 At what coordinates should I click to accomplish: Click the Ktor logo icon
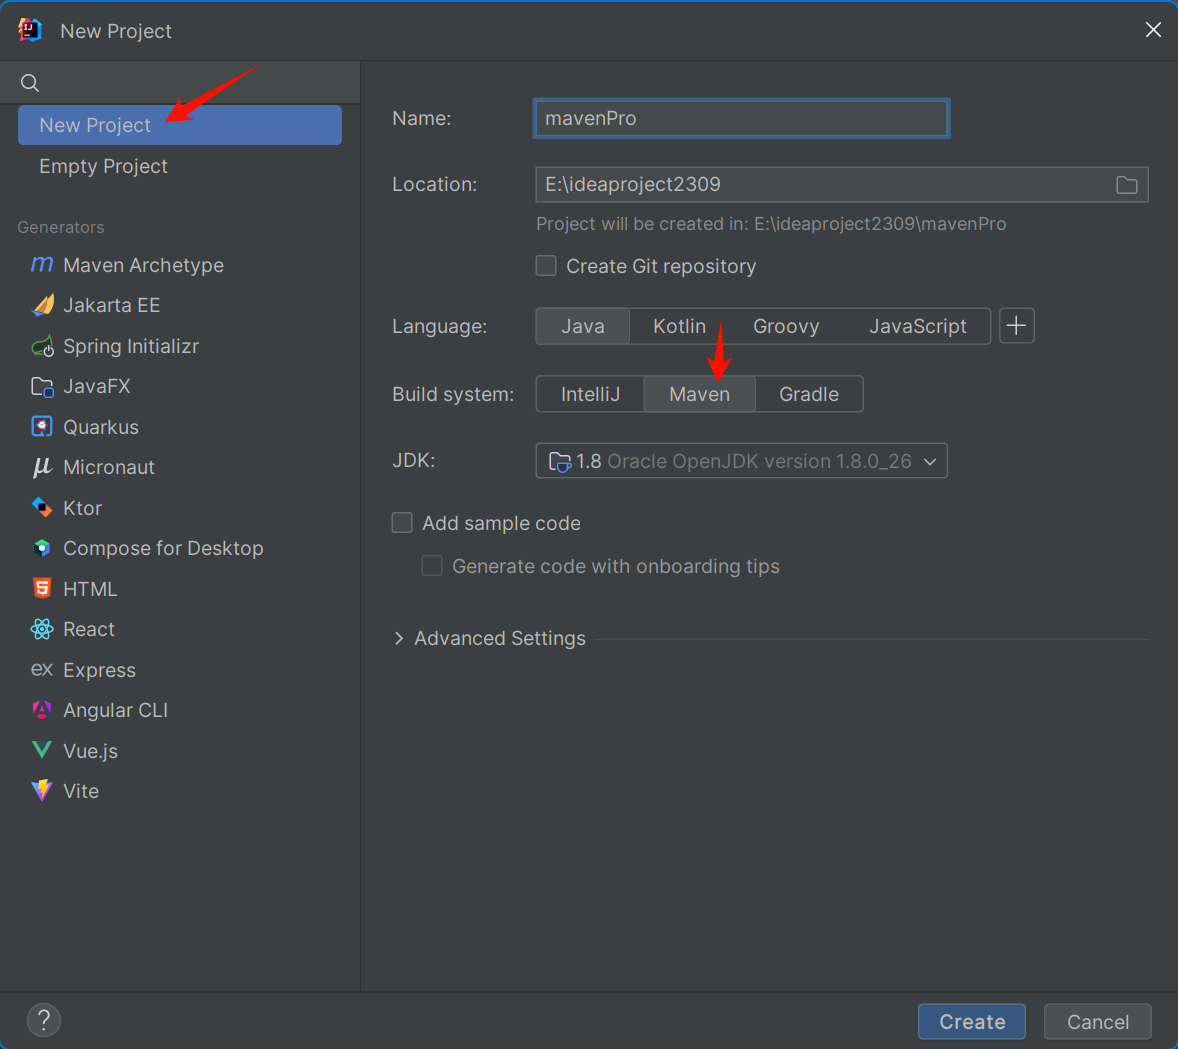42,507
